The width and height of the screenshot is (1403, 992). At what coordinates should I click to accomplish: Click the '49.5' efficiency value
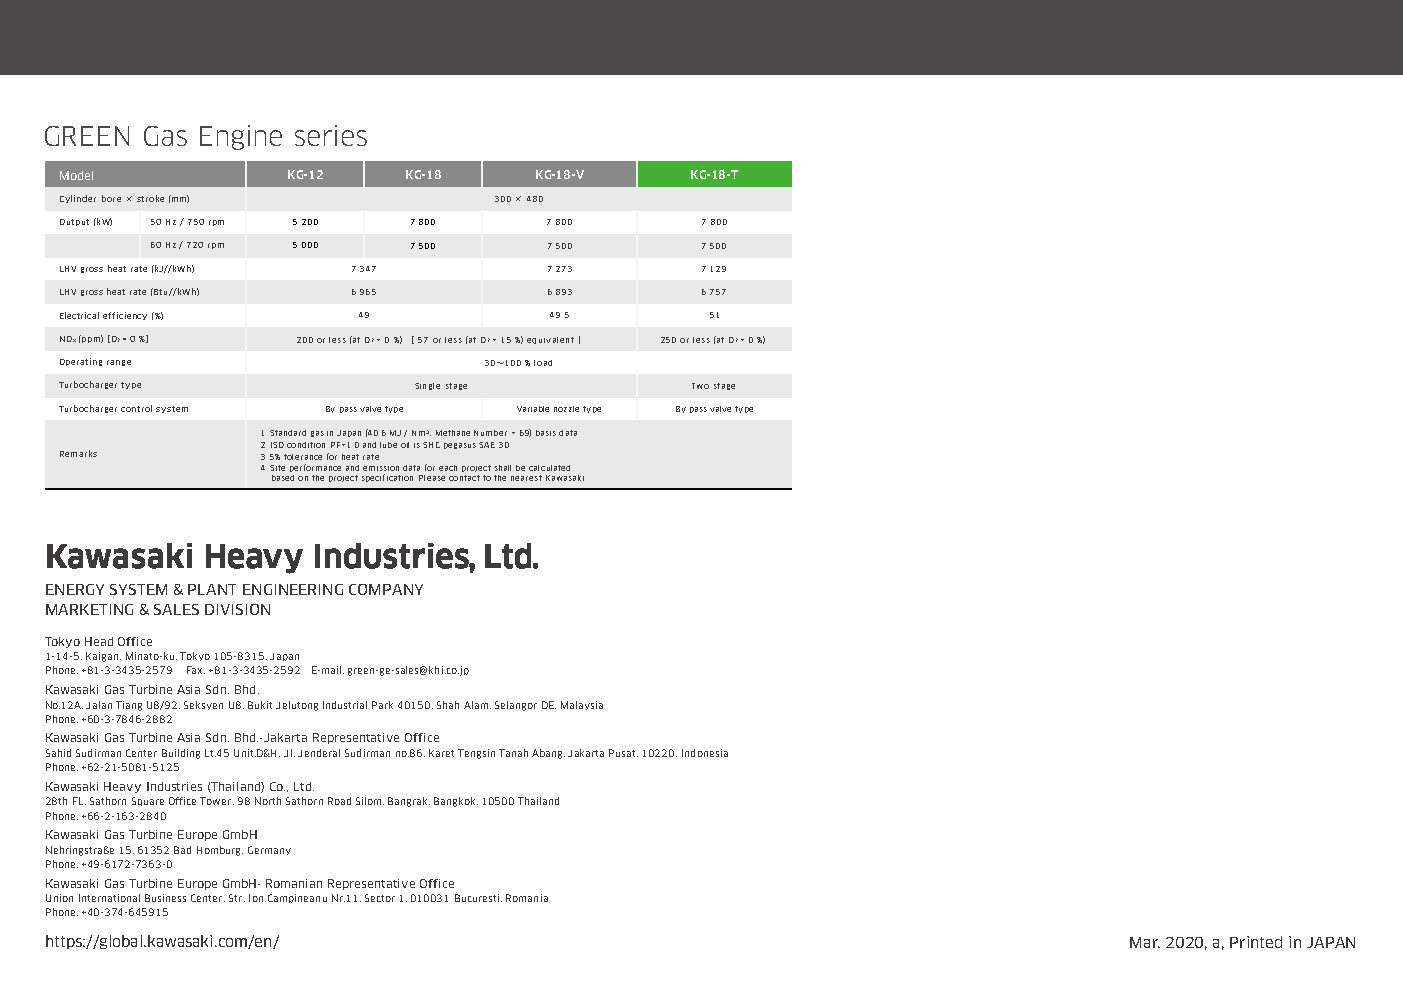point(560,315)
